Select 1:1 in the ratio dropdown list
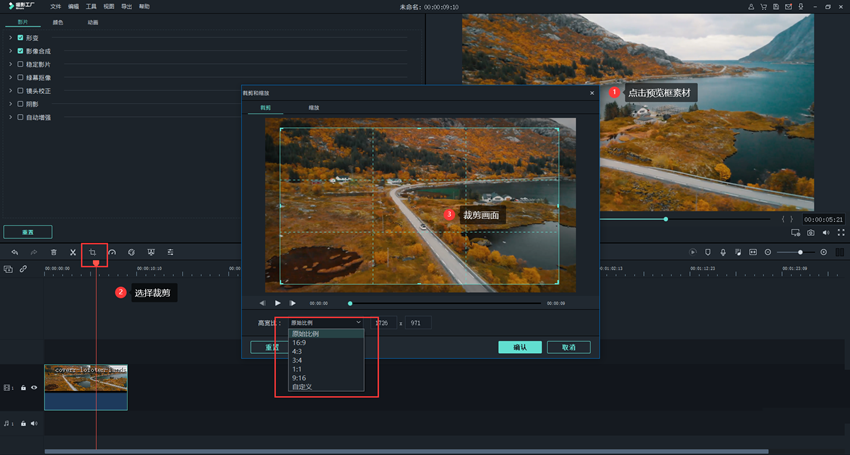This screenshot has width=850, height=455. (326, 369)
